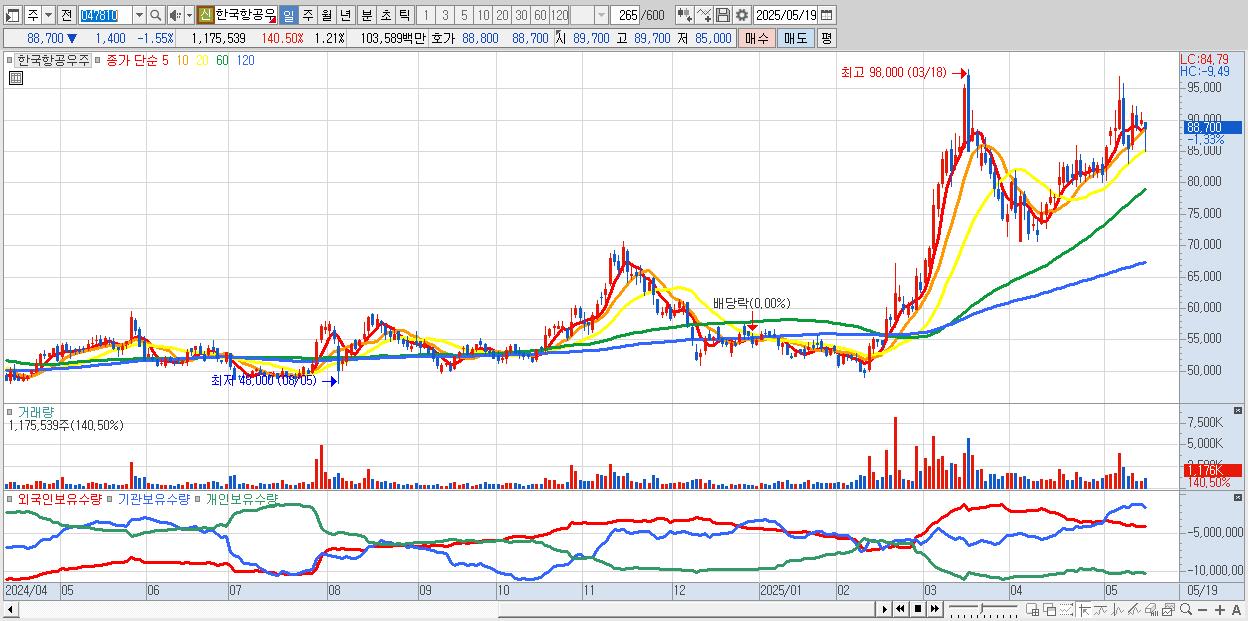Click the fast-forward button in bottom toolbar

point(934,609)
